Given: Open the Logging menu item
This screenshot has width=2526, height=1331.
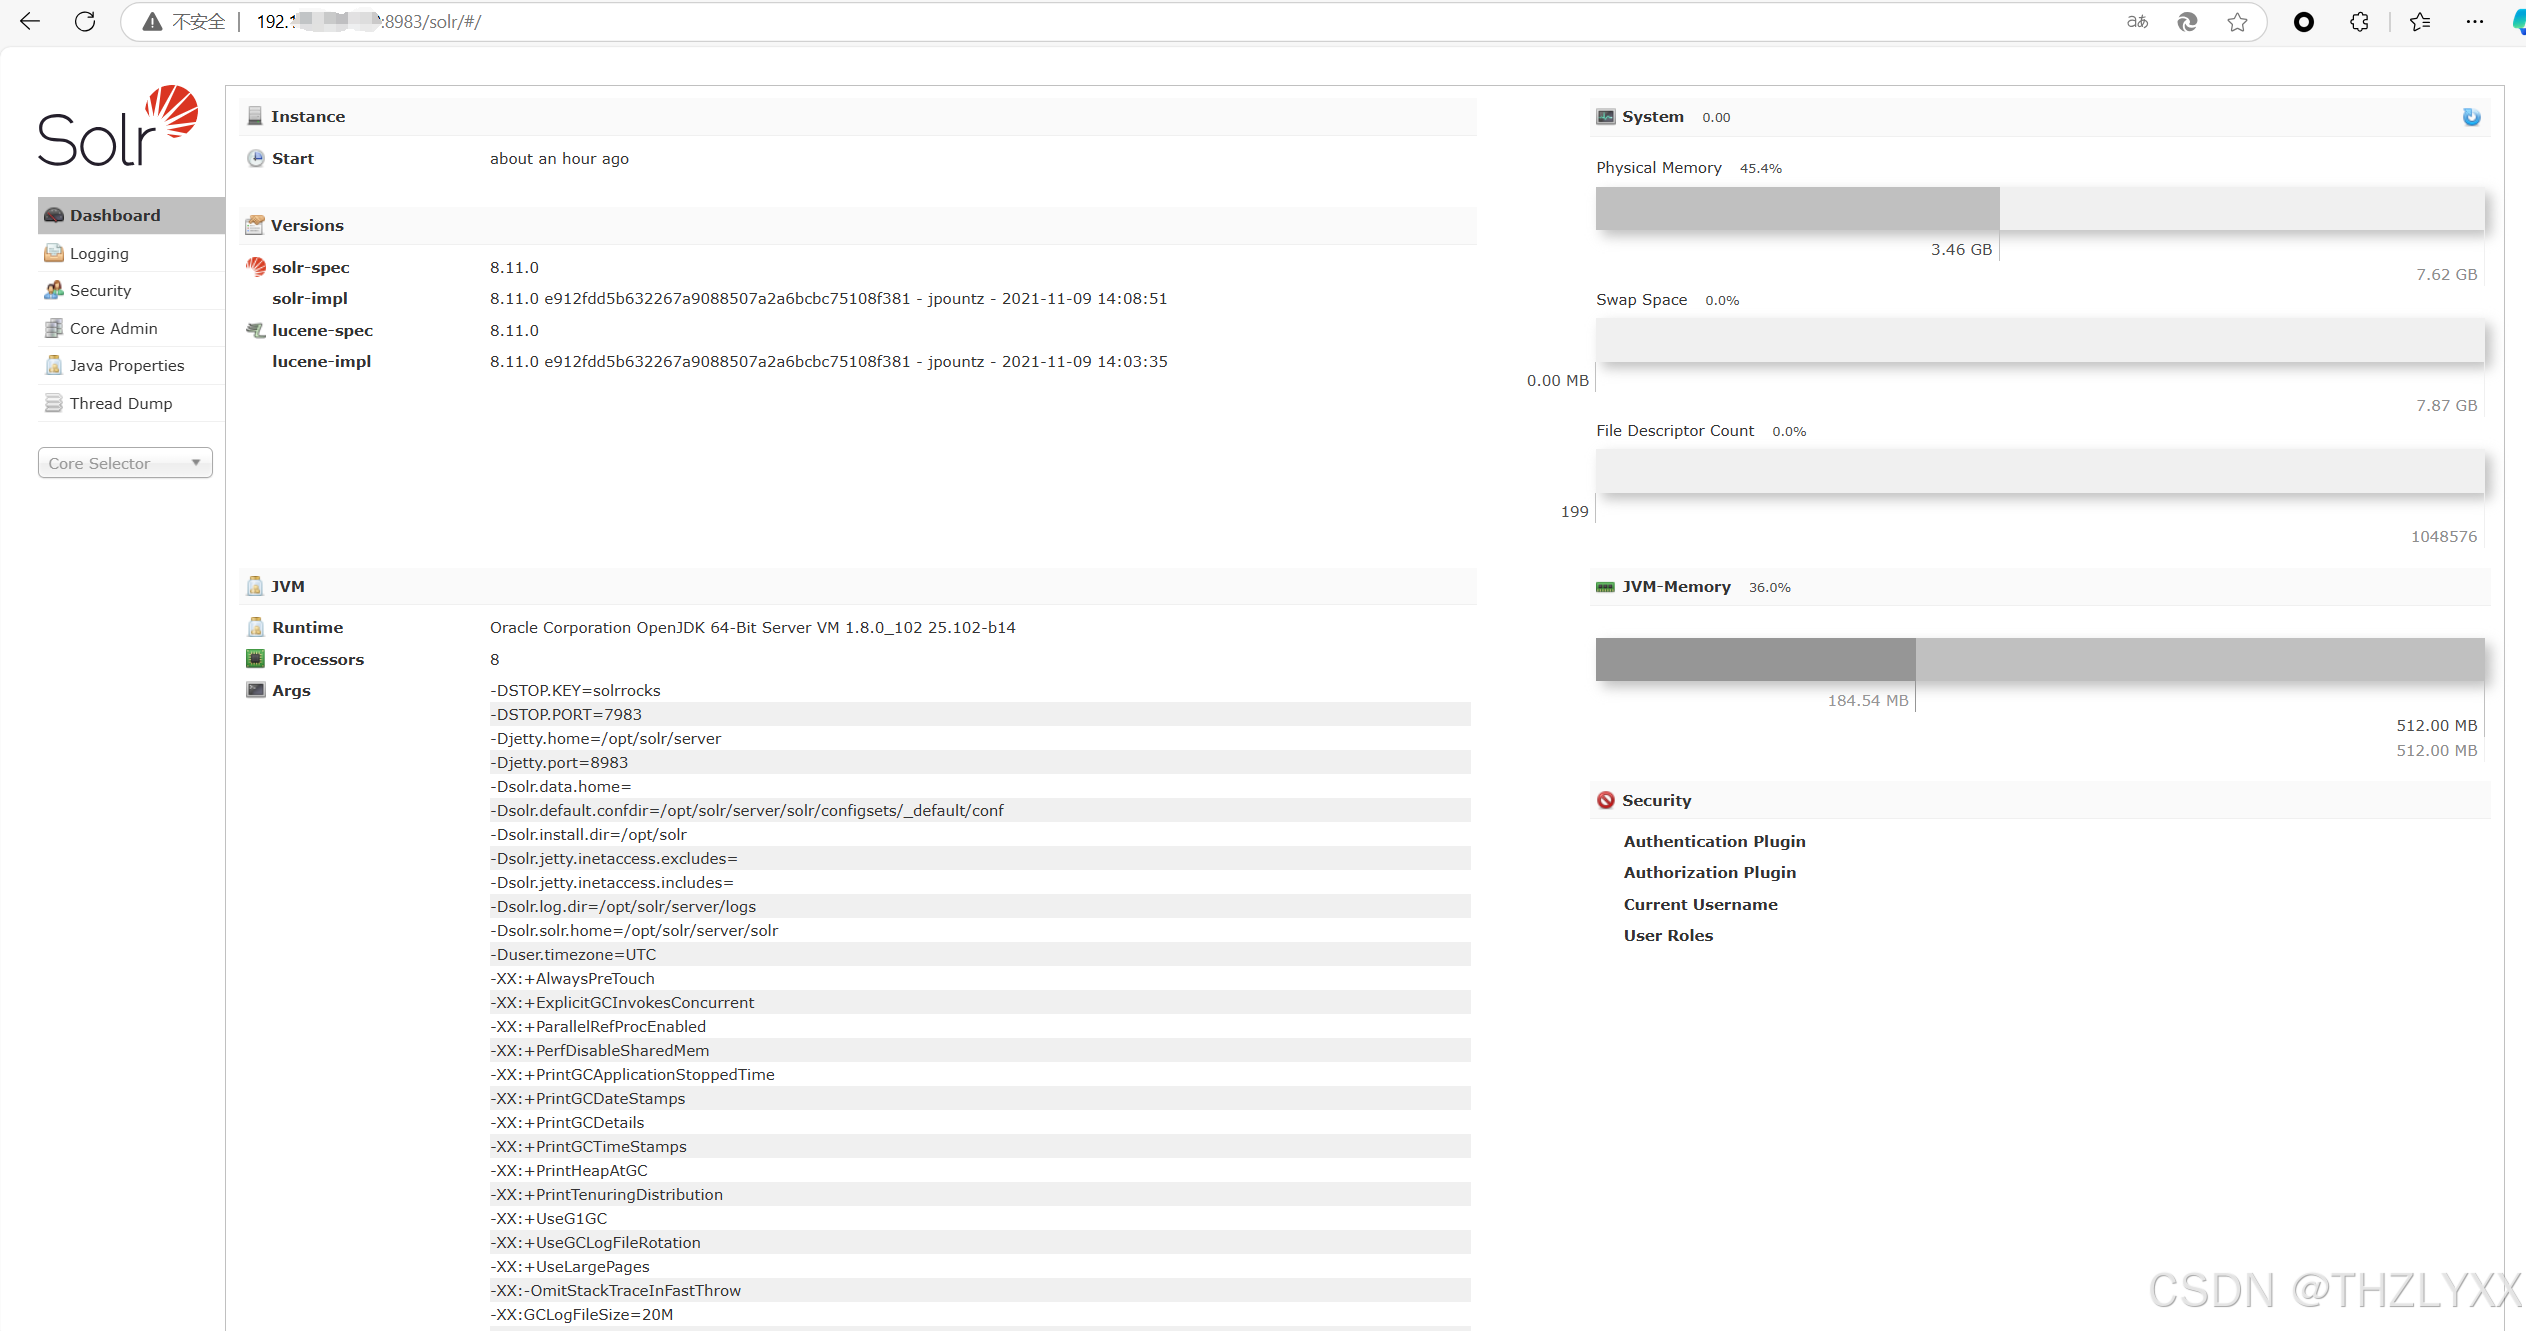Looking at the screenshot, I should pos(99,253).
